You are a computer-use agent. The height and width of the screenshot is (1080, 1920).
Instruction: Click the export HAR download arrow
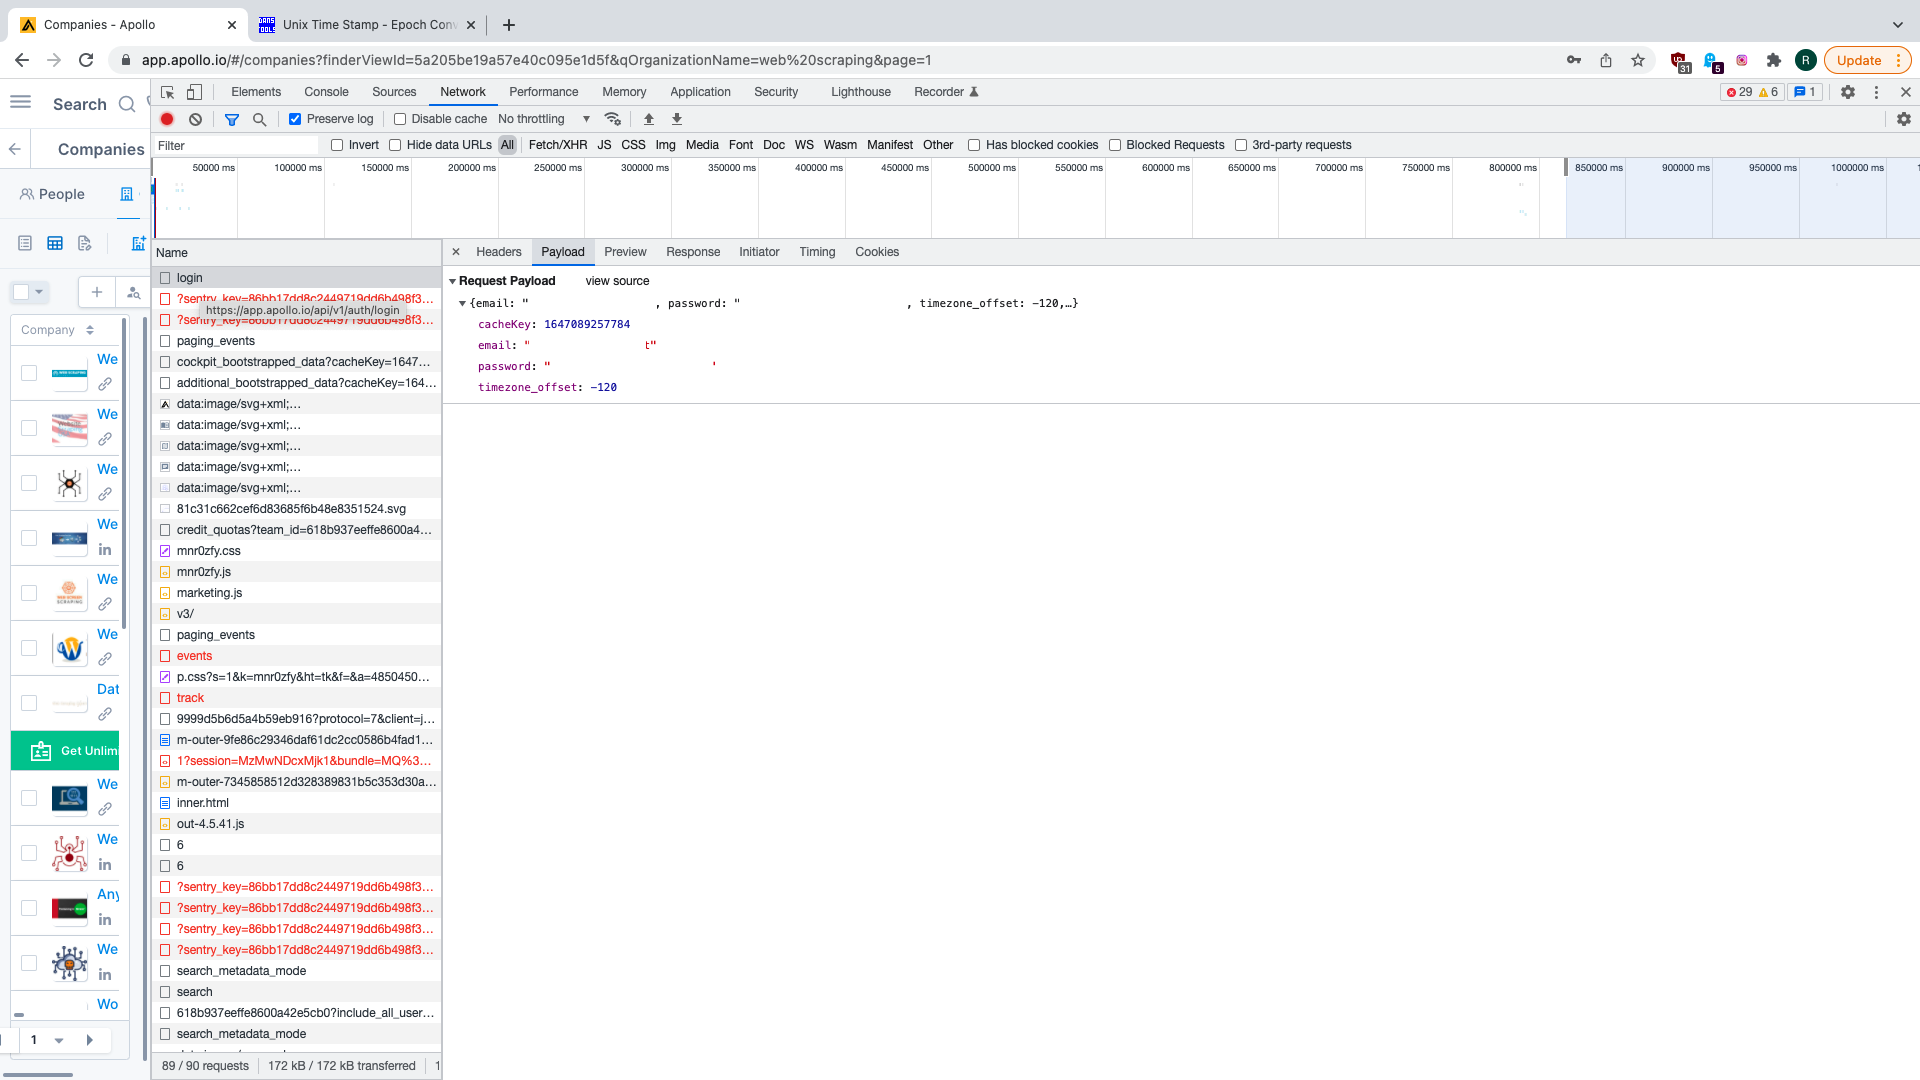(x=677, y=119)
